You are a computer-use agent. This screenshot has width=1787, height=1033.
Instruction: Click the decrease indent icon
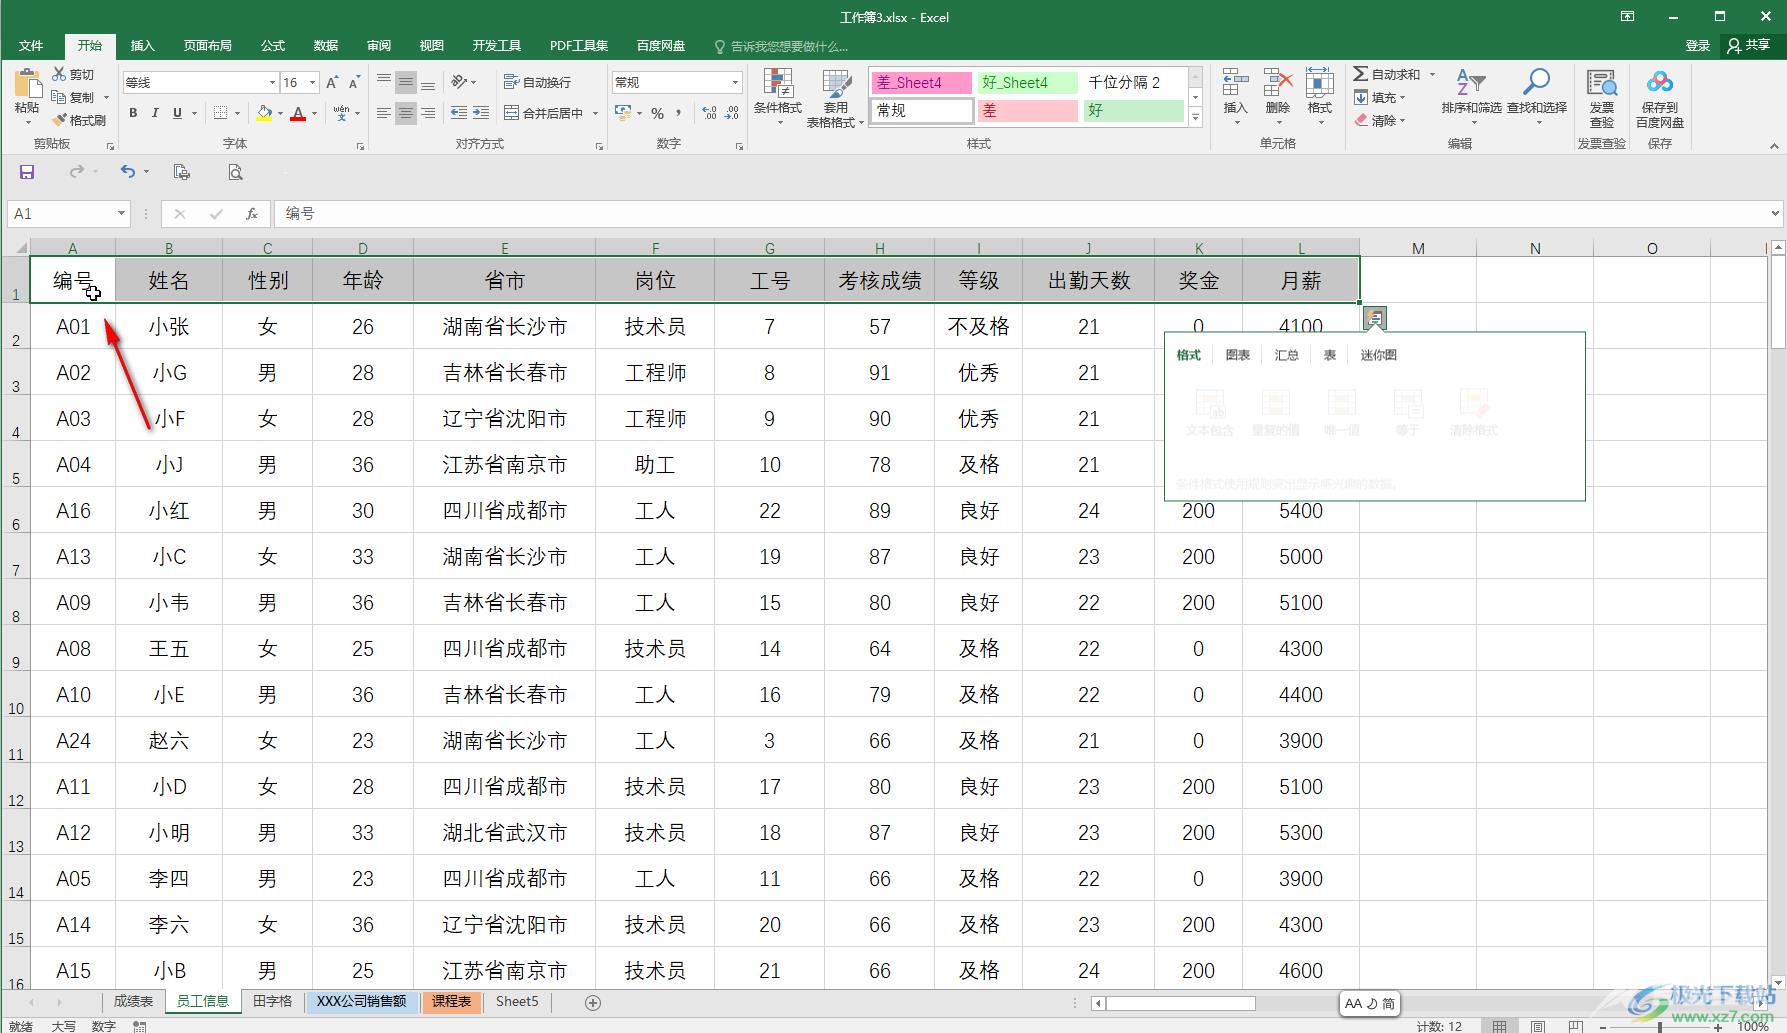click(459, 113)
